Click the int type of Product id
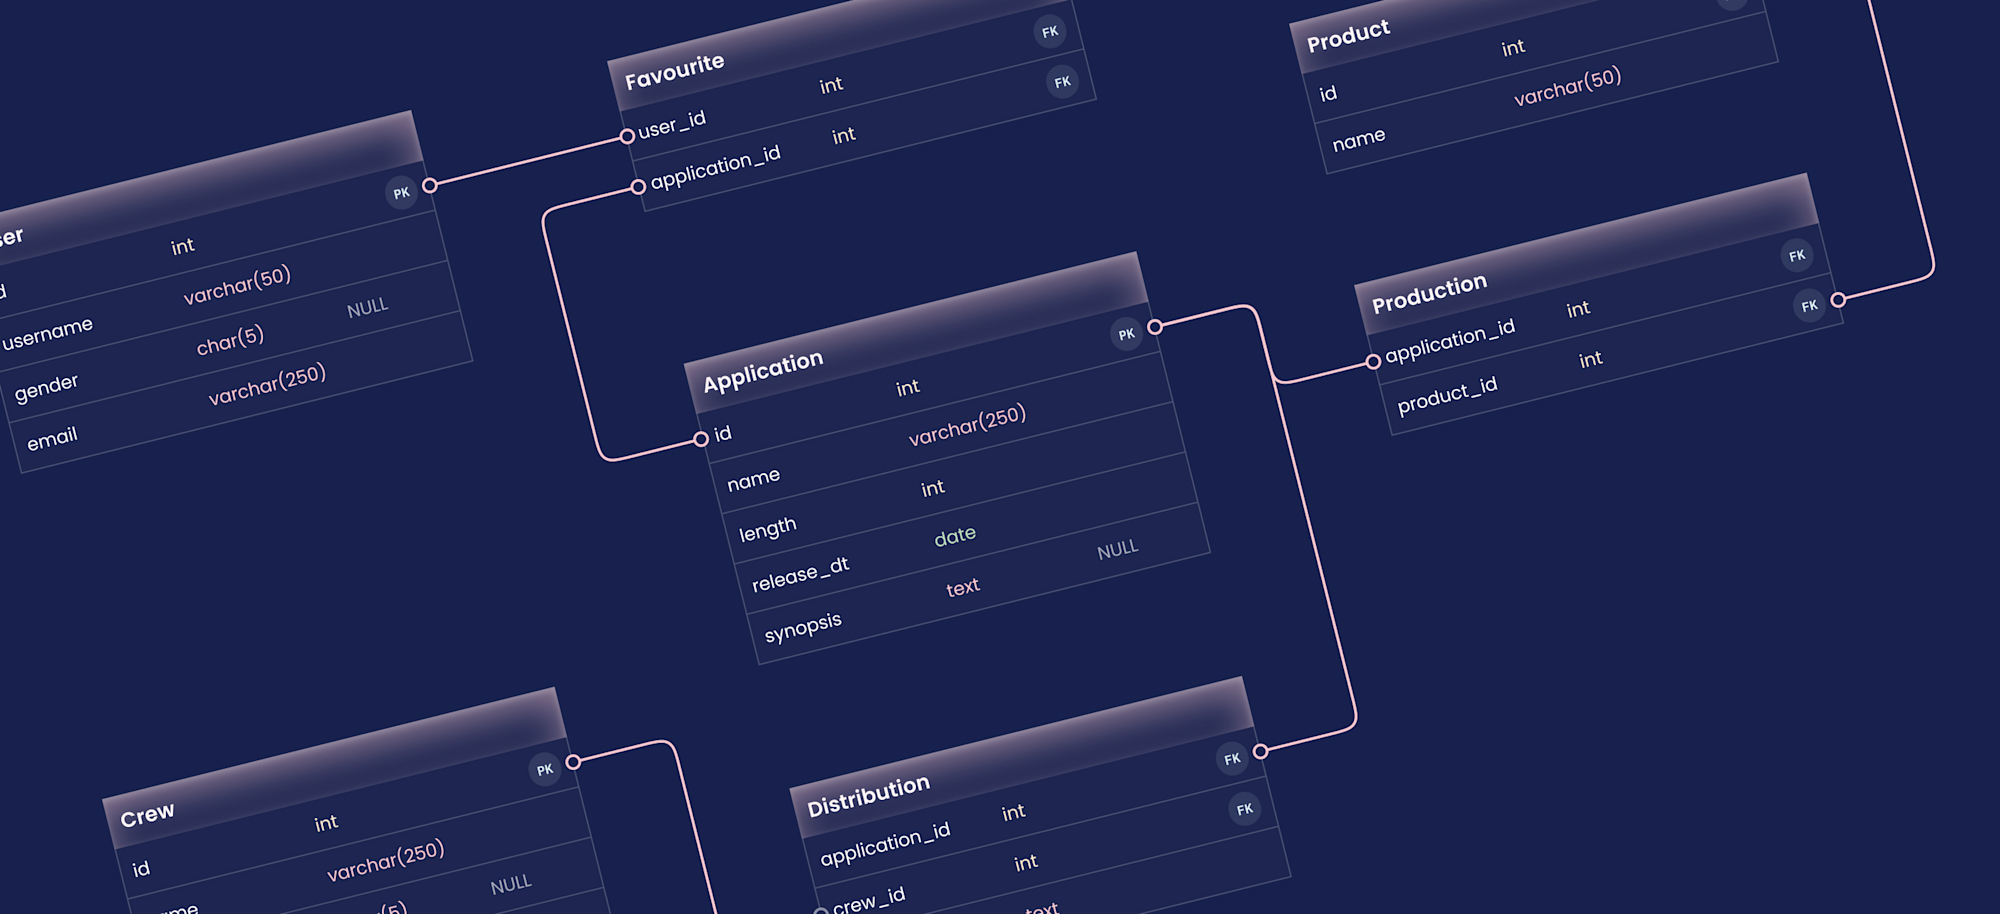 [x=1513, y=47]
